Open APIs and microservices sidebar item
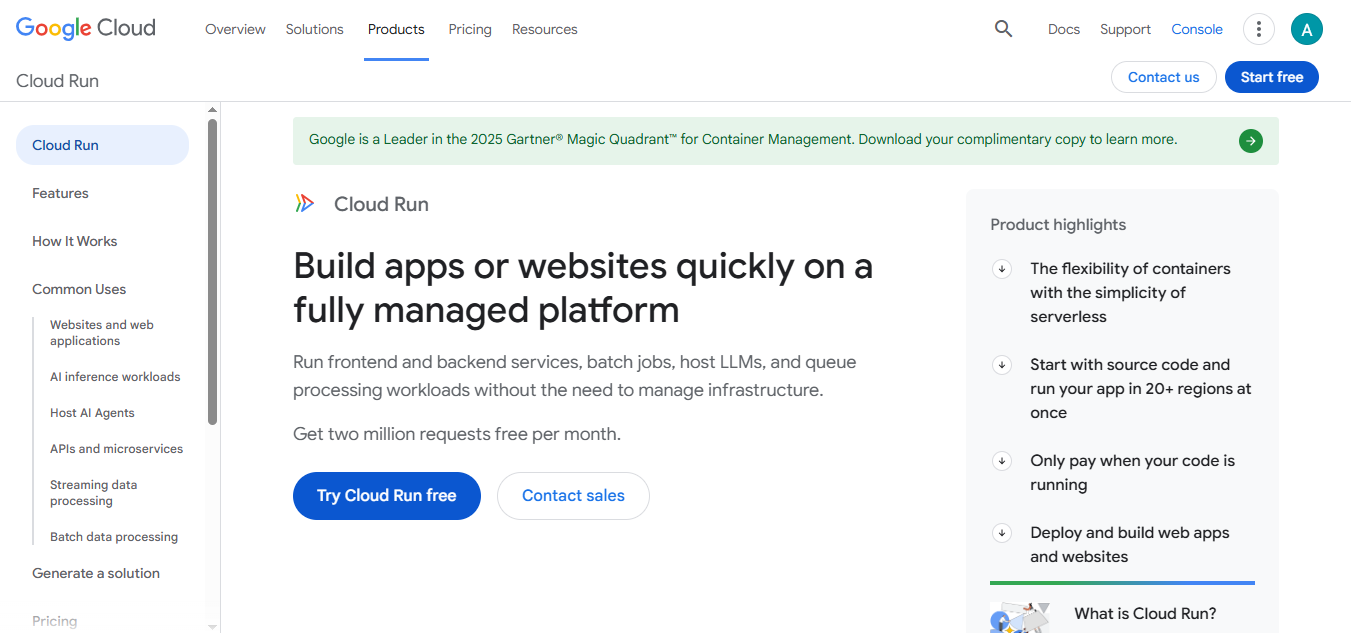This screenshot has height=633, width=1351. pos(117,449)
